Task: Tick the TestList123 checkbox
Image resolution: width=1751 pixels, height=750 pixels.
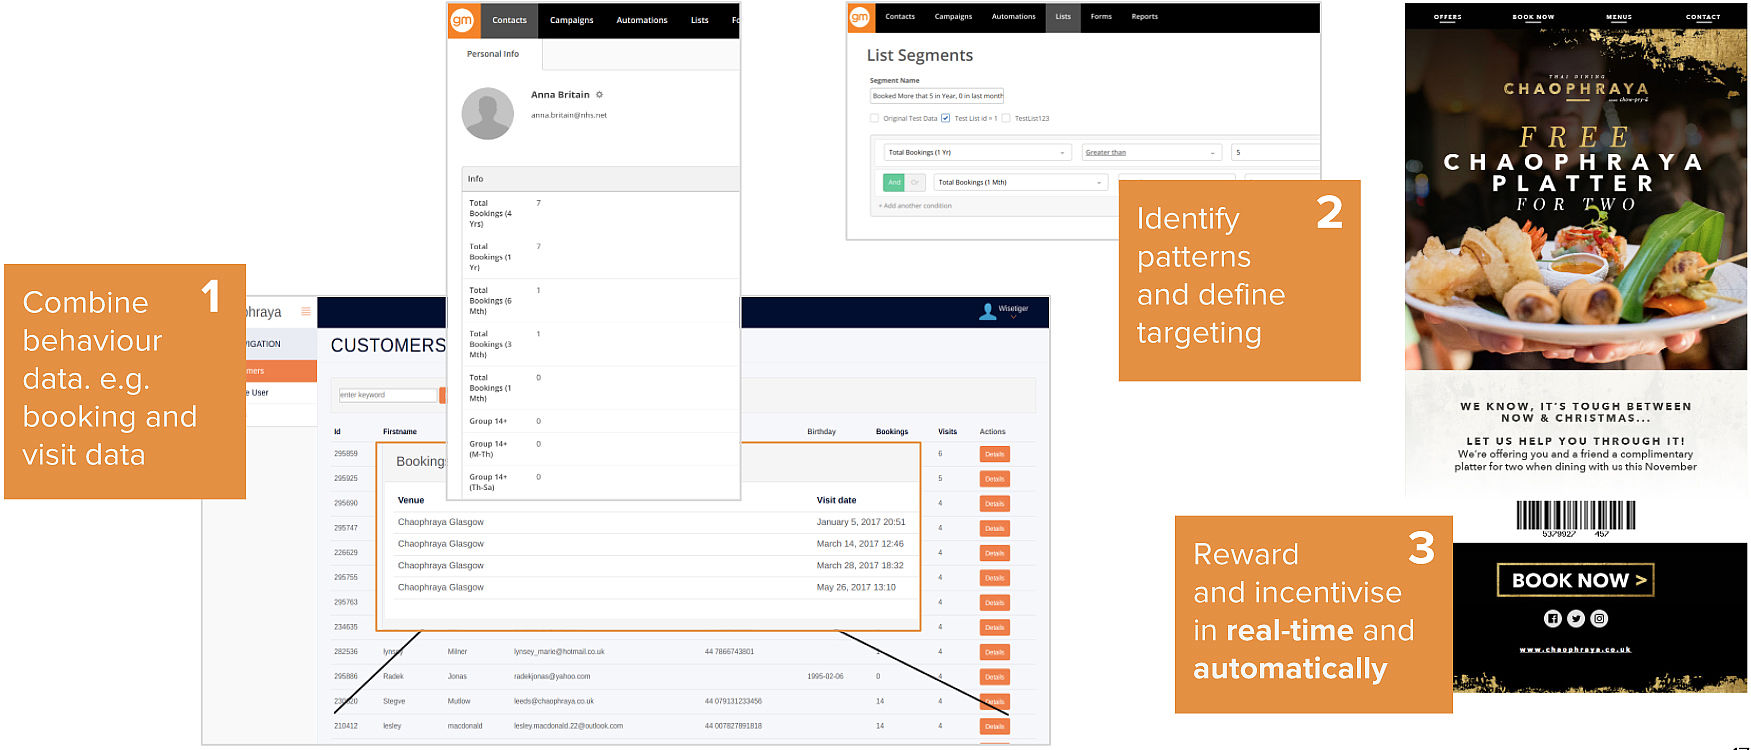Action: click(1006, 118)
